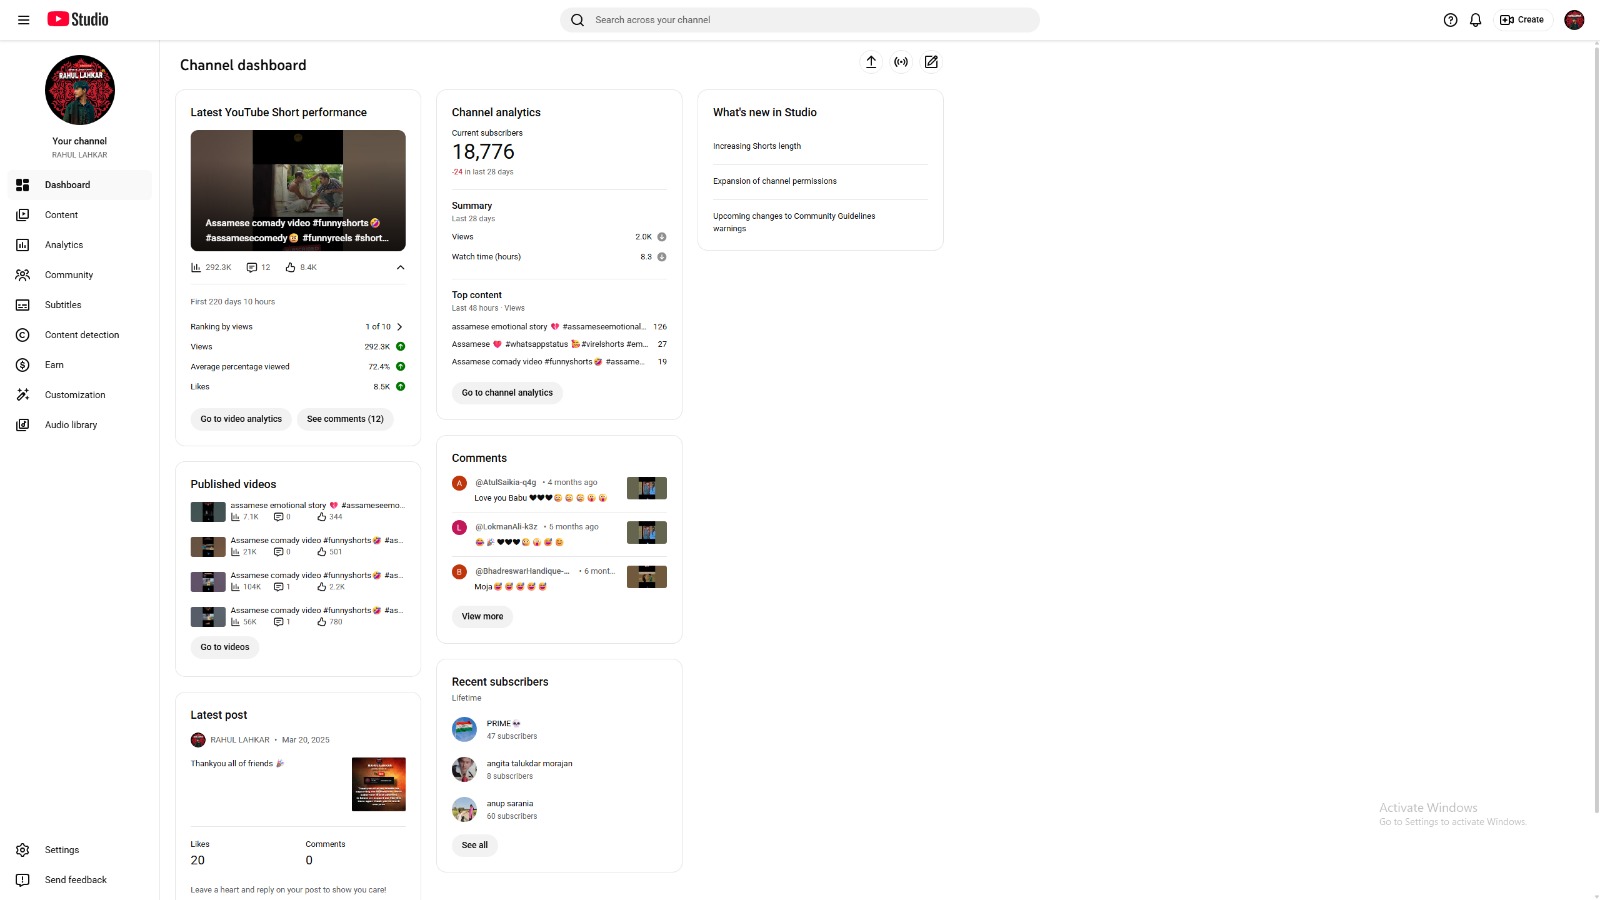
Task: Click the upload videos icon
Action: [870, 61]
